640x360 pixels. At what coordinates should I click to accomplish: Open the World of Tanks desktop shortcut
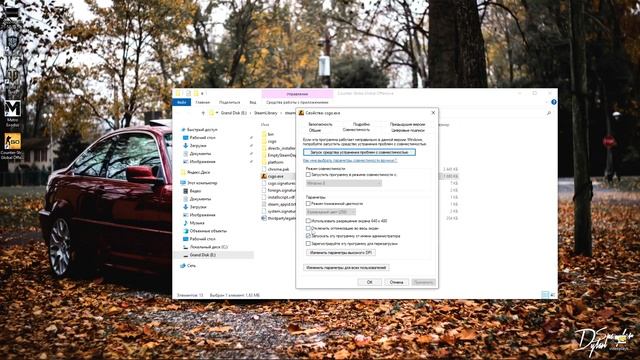click(x=13, y=81)
